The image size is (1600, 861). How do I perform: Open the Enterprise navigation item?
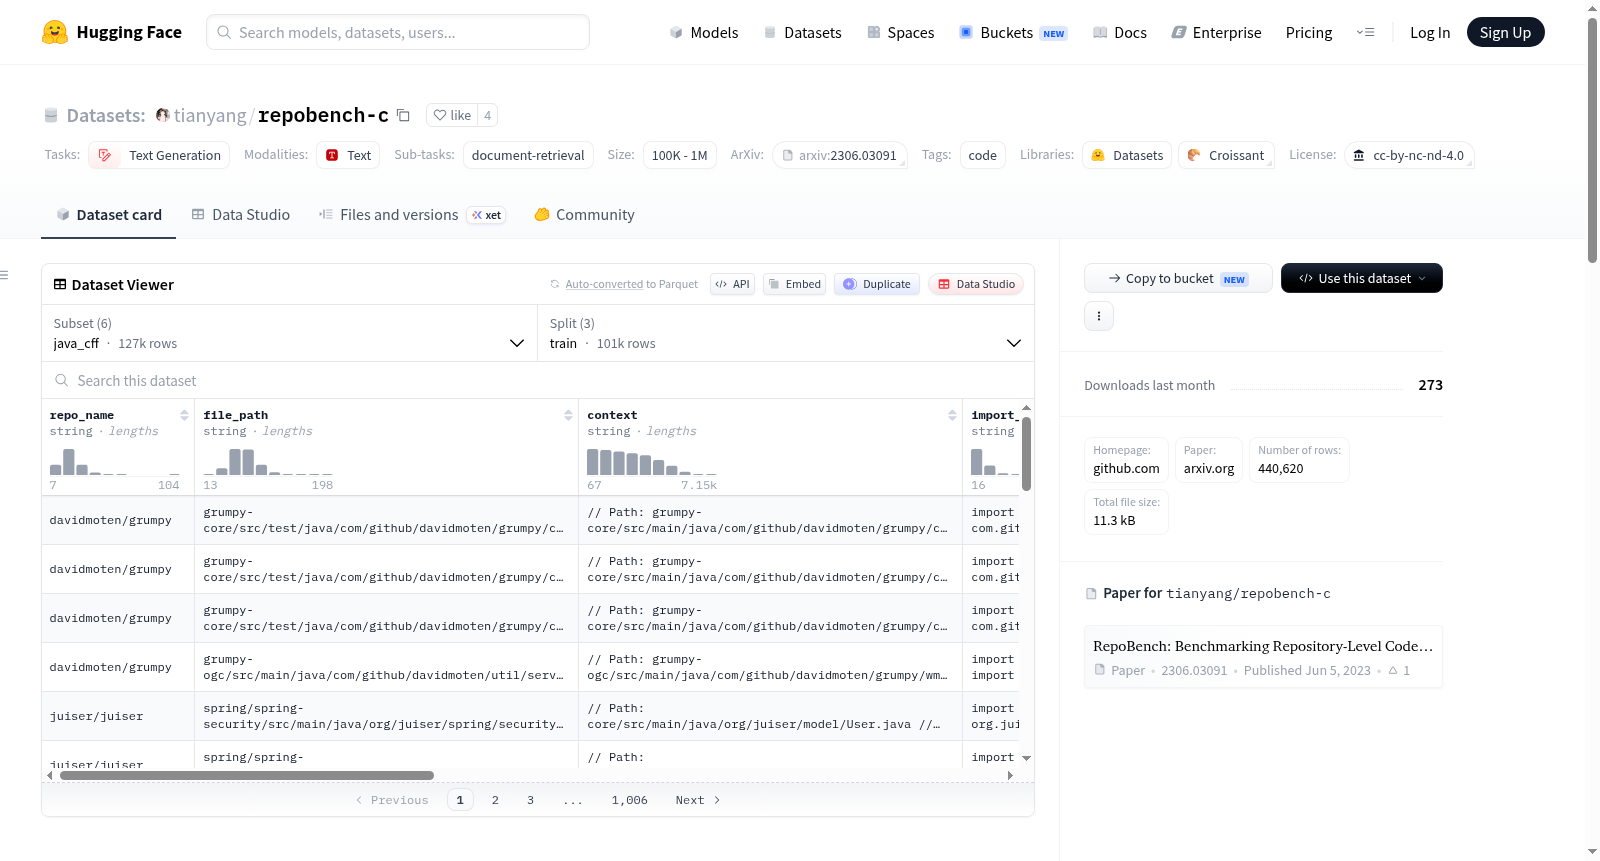tap(1216, 32)
